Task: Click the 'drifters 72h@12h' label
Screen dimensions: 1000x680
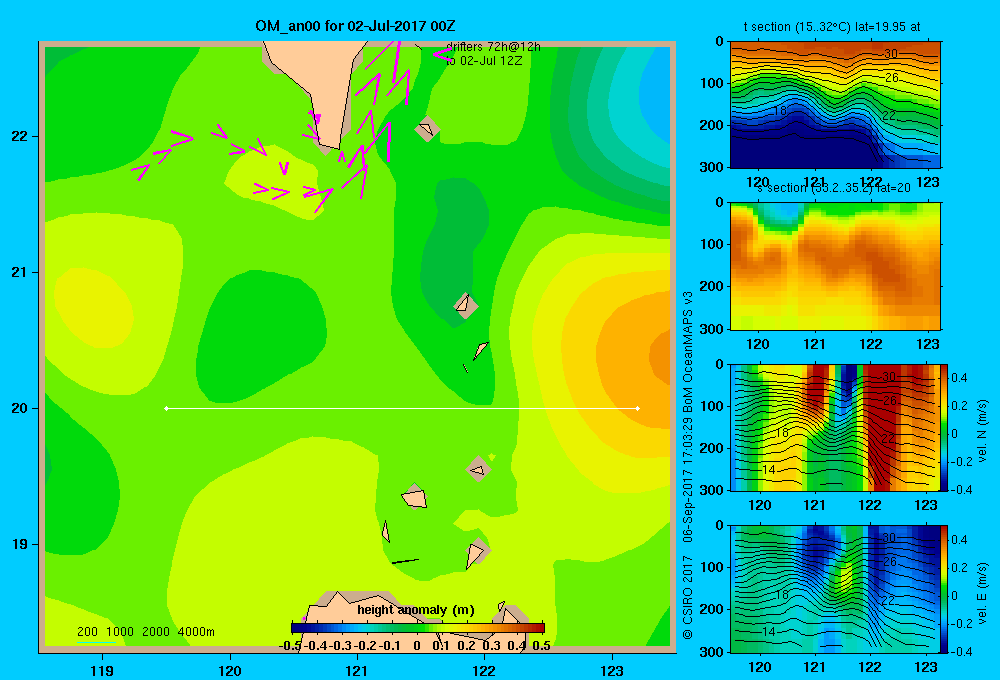Action: 493,47
